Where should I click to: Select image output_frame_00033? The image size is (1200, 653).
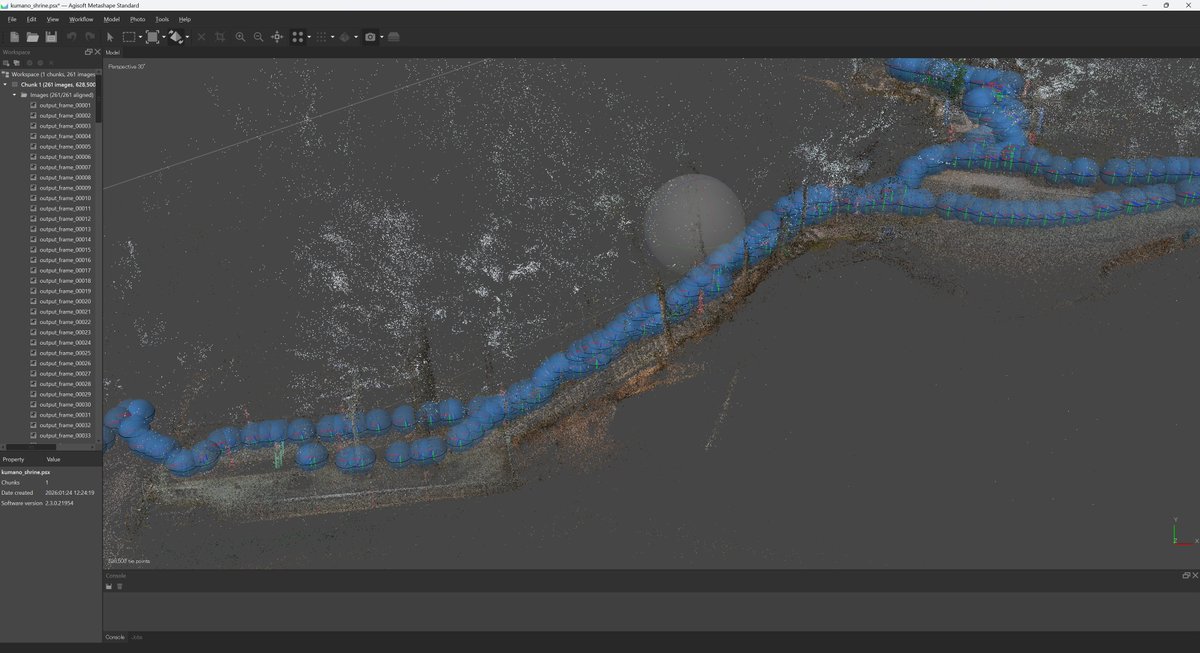pyautogui.click(x=65, y=436)
